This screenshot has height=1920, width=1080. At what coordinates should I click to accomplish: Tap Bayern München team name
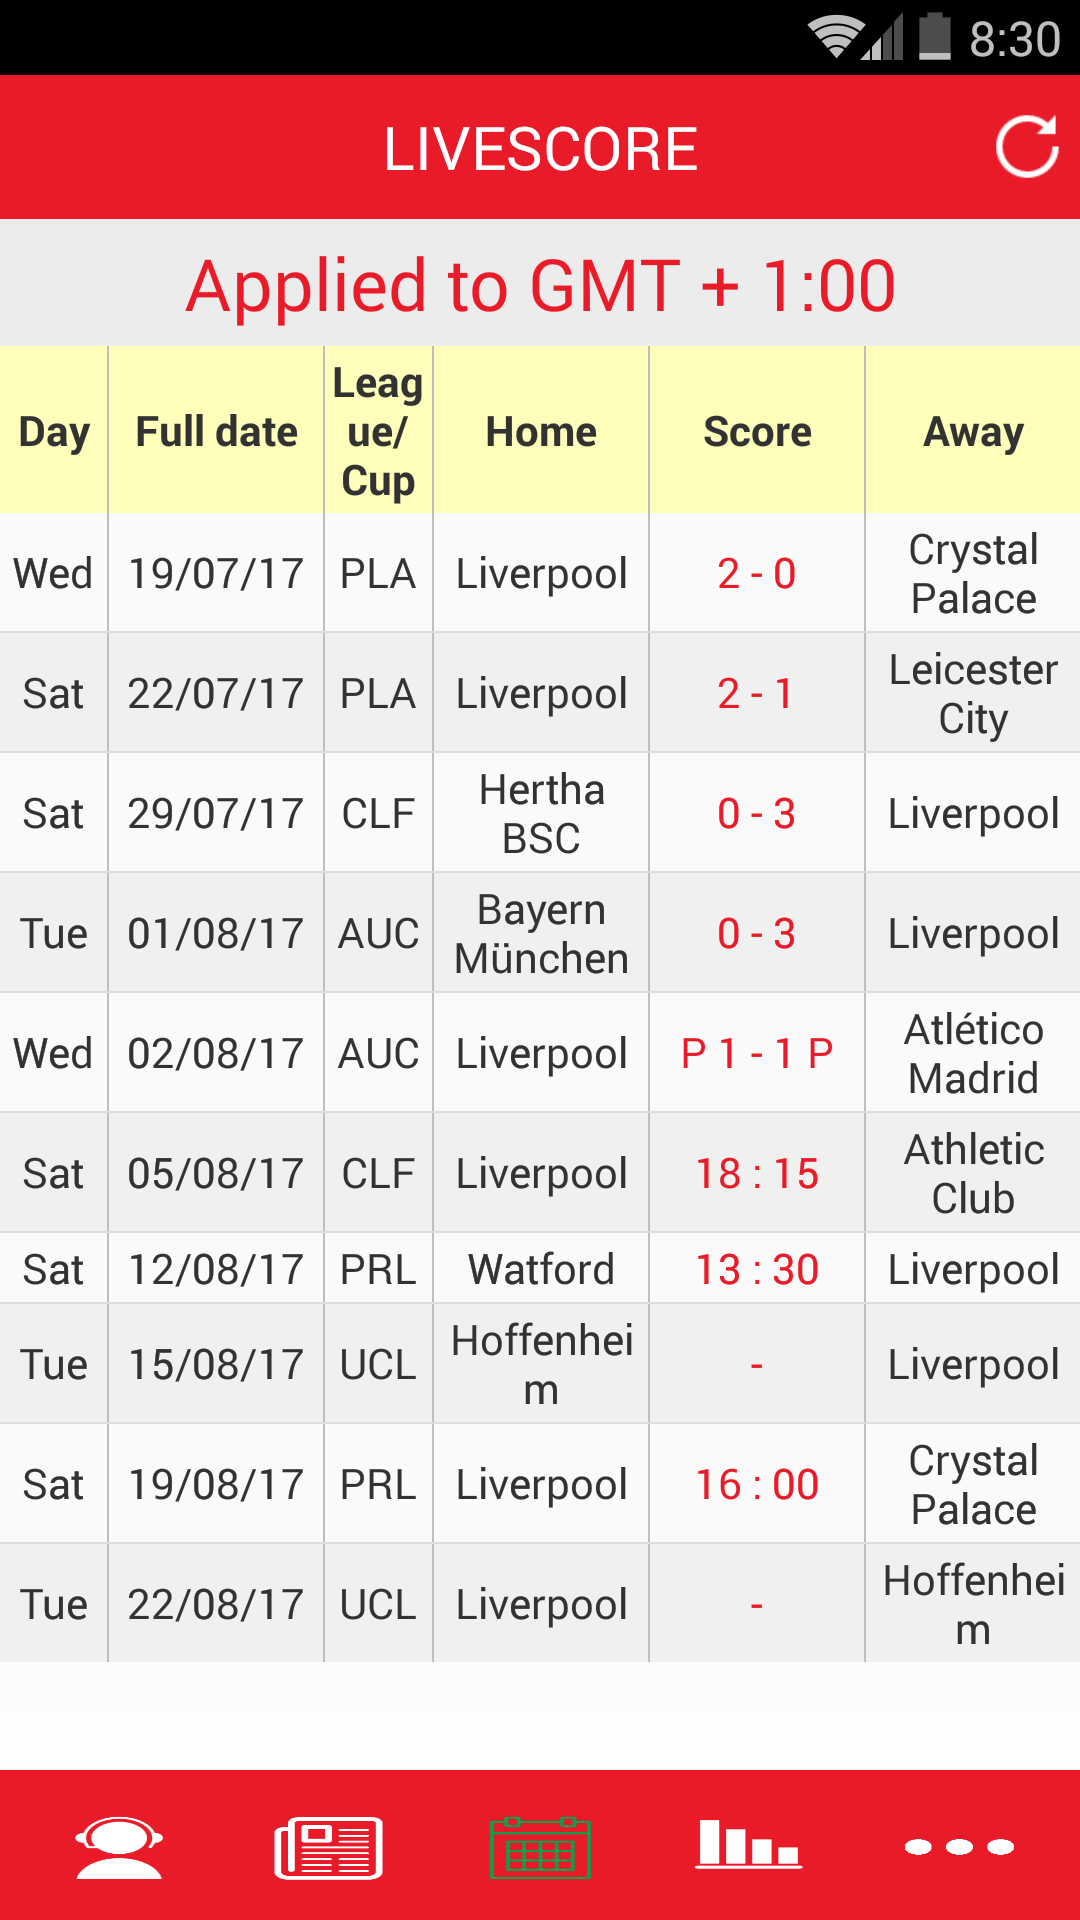541,934
